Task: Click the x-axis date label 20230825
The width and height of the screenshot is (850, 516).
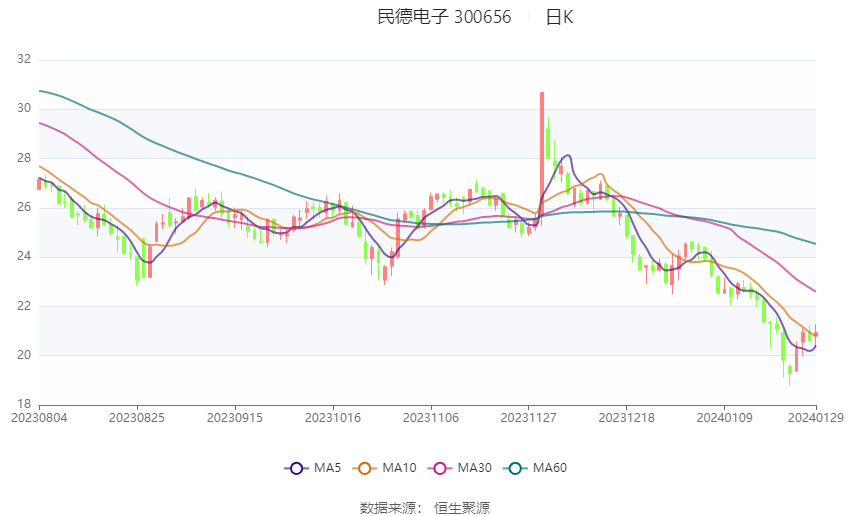Action: click(x=137, y=417)
